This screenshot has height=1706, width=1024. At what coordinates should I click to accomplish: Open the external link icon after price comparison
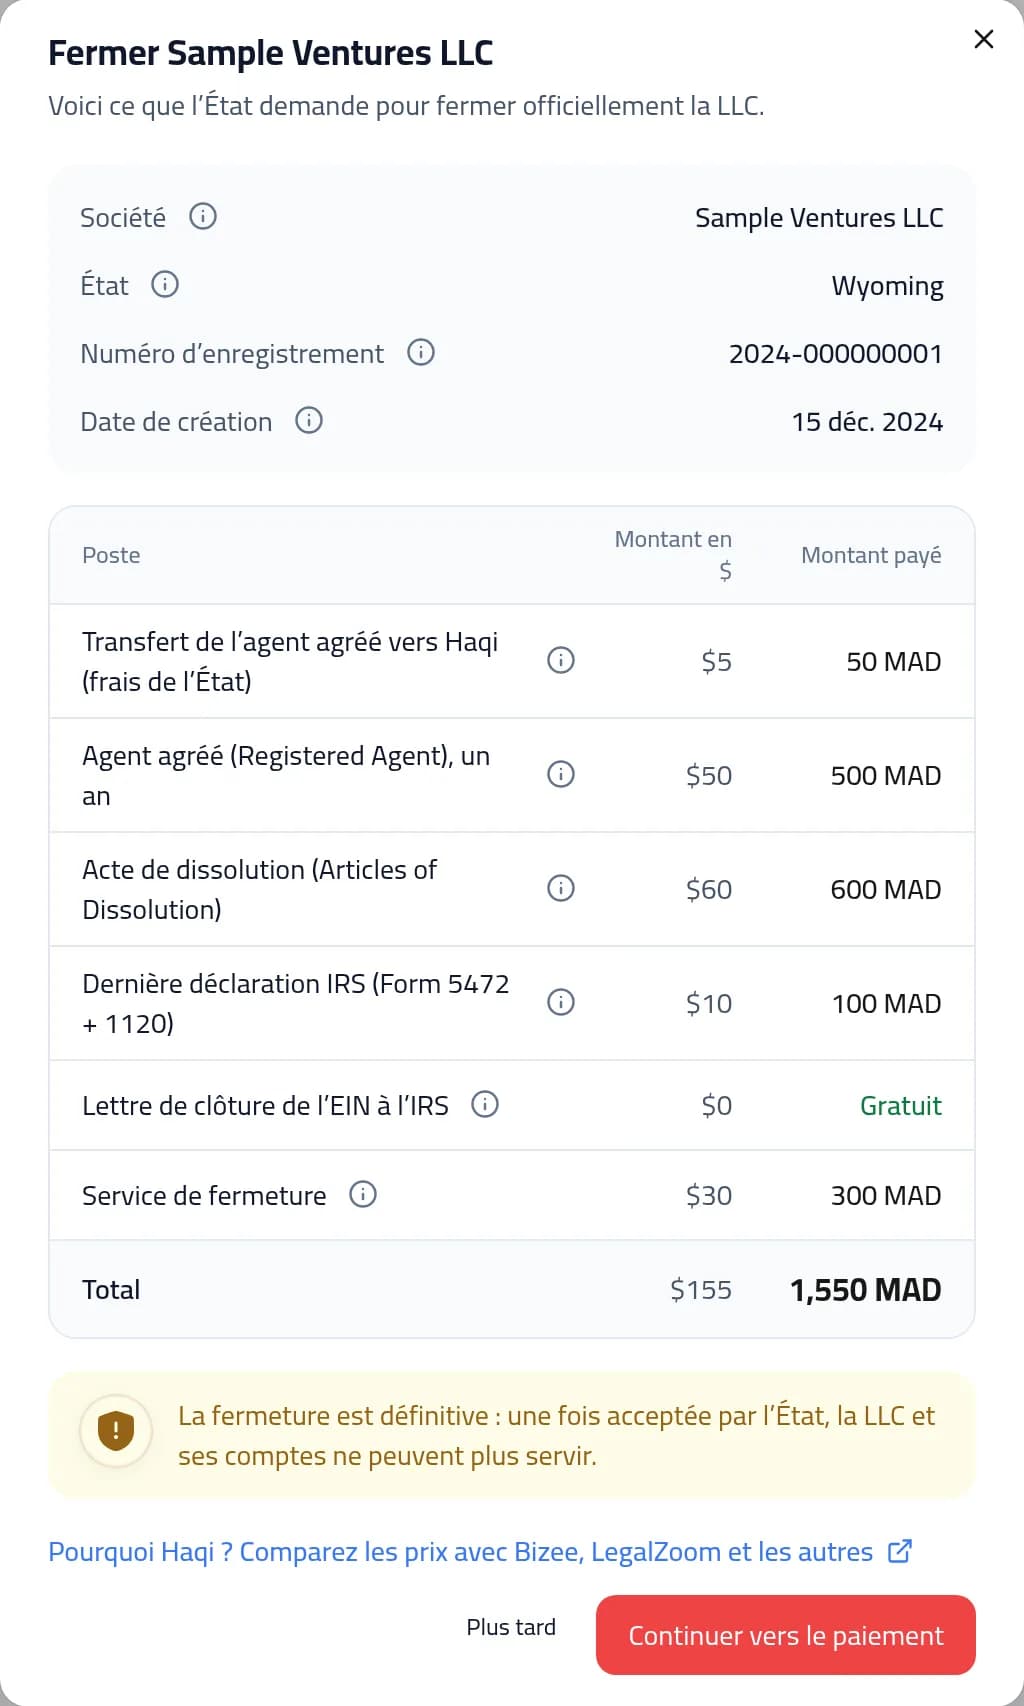pyautogui.click(x=900, y=1551)
